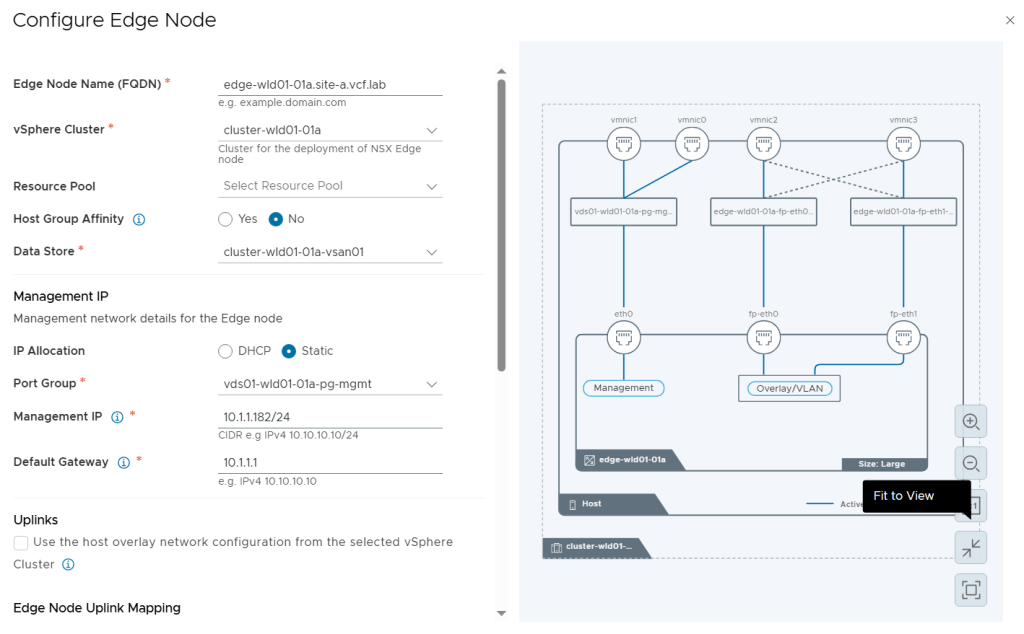Screen dimensions: 1024x634
Task: Open the Port Group dropdown
Action: point(330,384)
